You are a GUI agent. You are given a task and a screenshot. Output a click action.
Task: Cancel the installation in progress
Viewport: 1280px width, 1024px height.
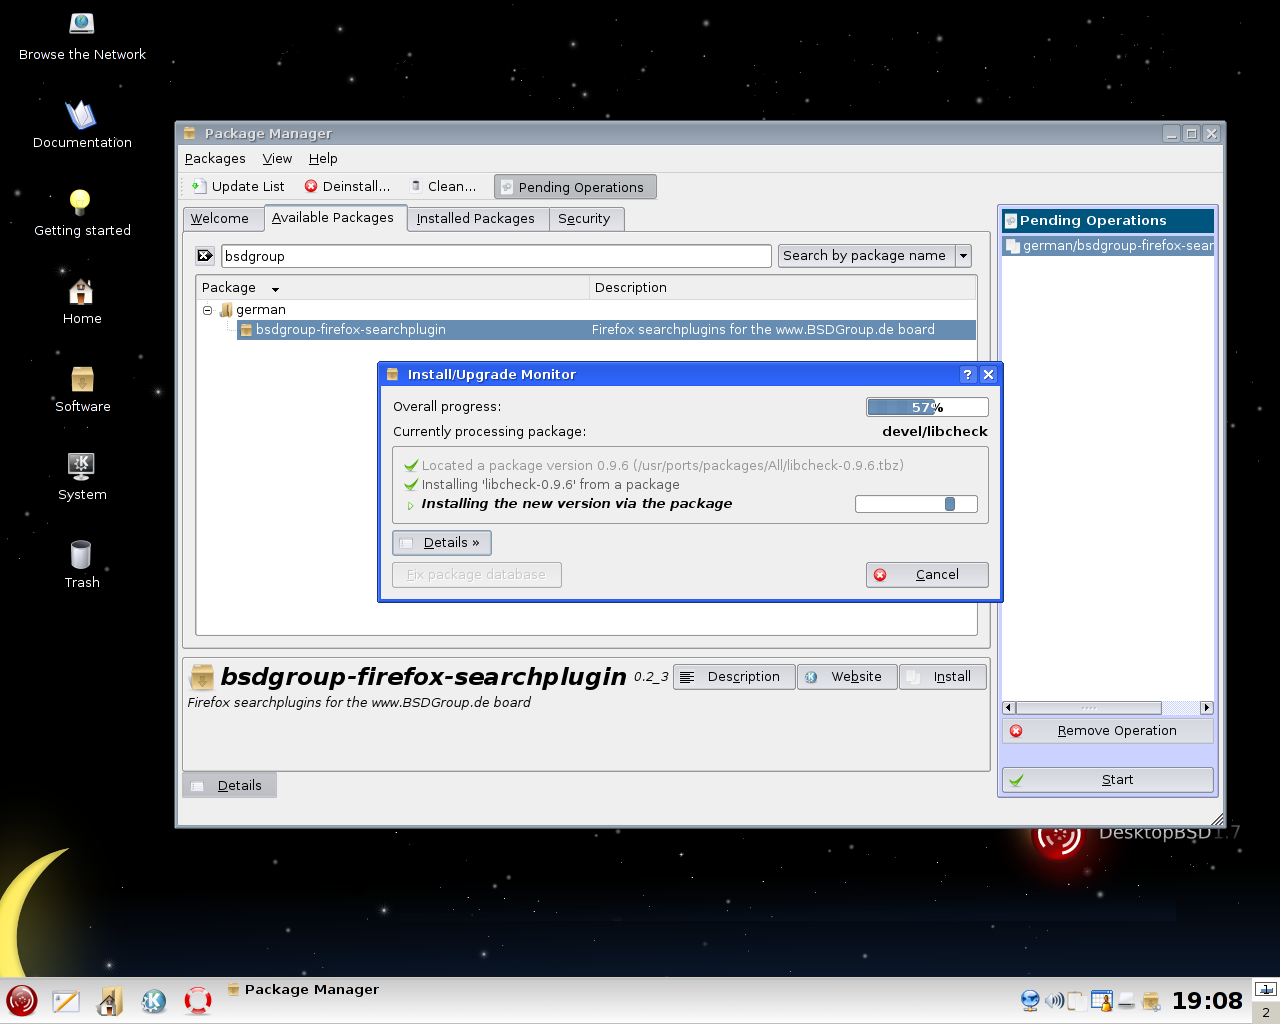click(927, 575)
